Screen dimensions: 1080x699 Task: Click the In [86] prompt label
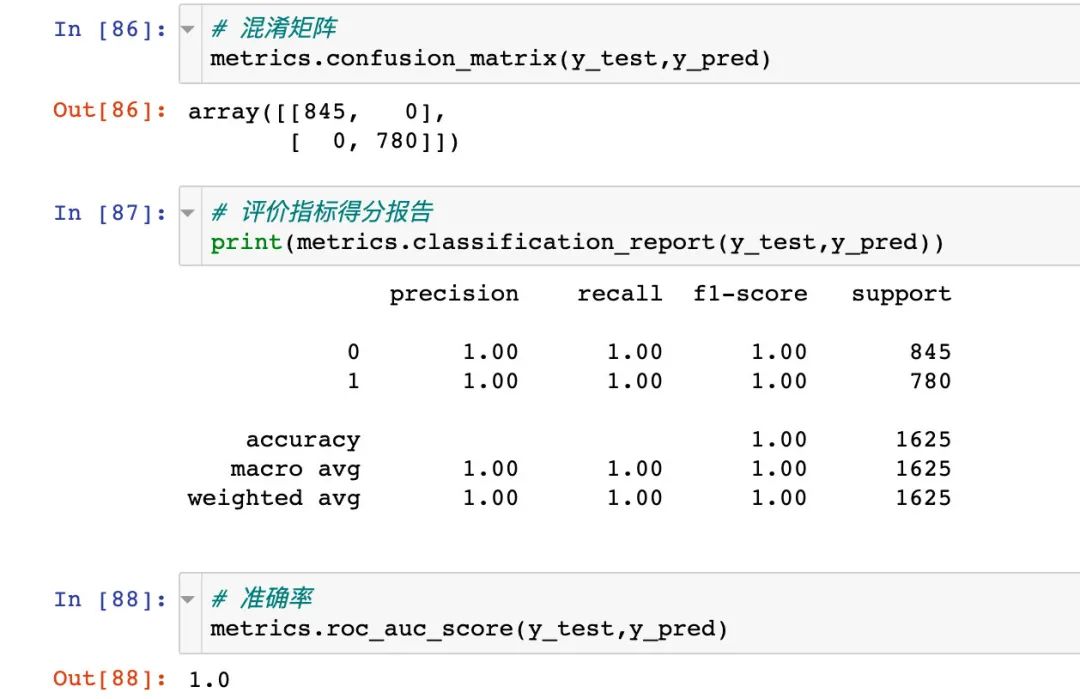(110, 30)
